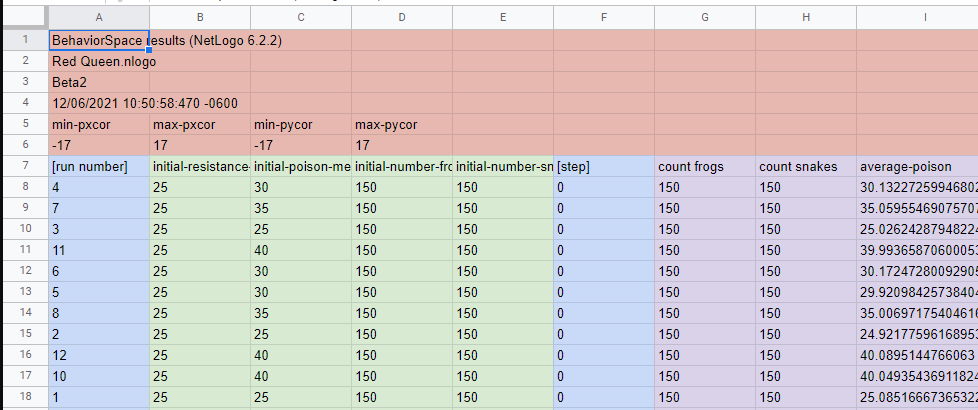Click row header 18

(23, 397)
